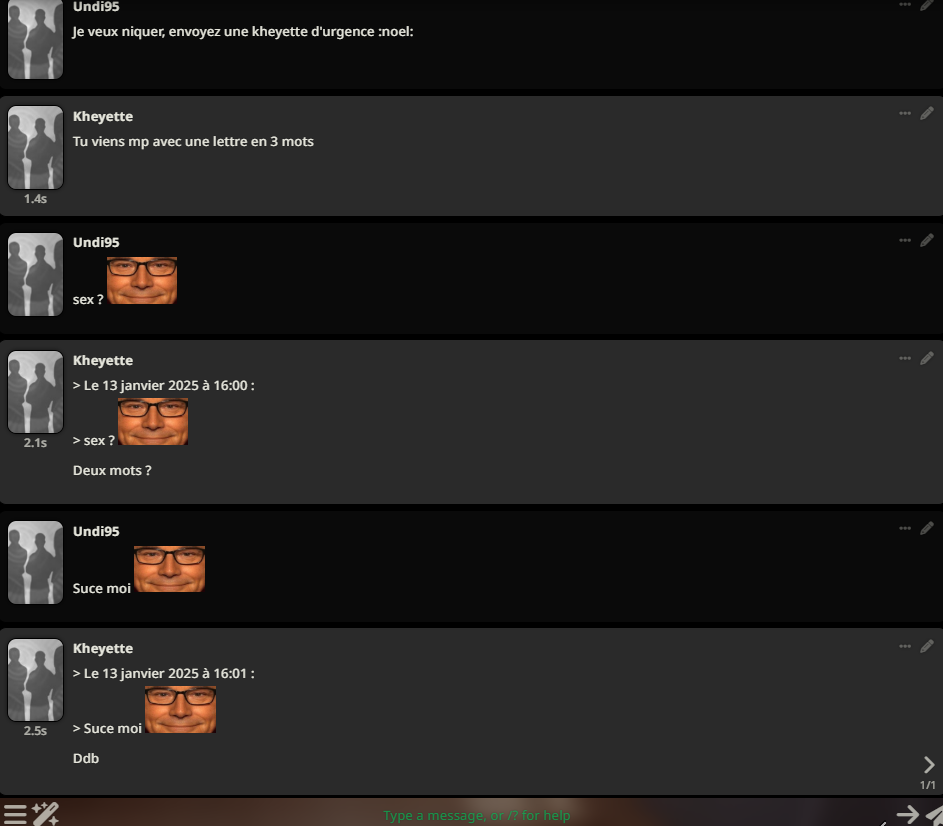
Task: Edit Kheyette's 'Ddb' message with pencil icon
Action: tap(927, 646)
